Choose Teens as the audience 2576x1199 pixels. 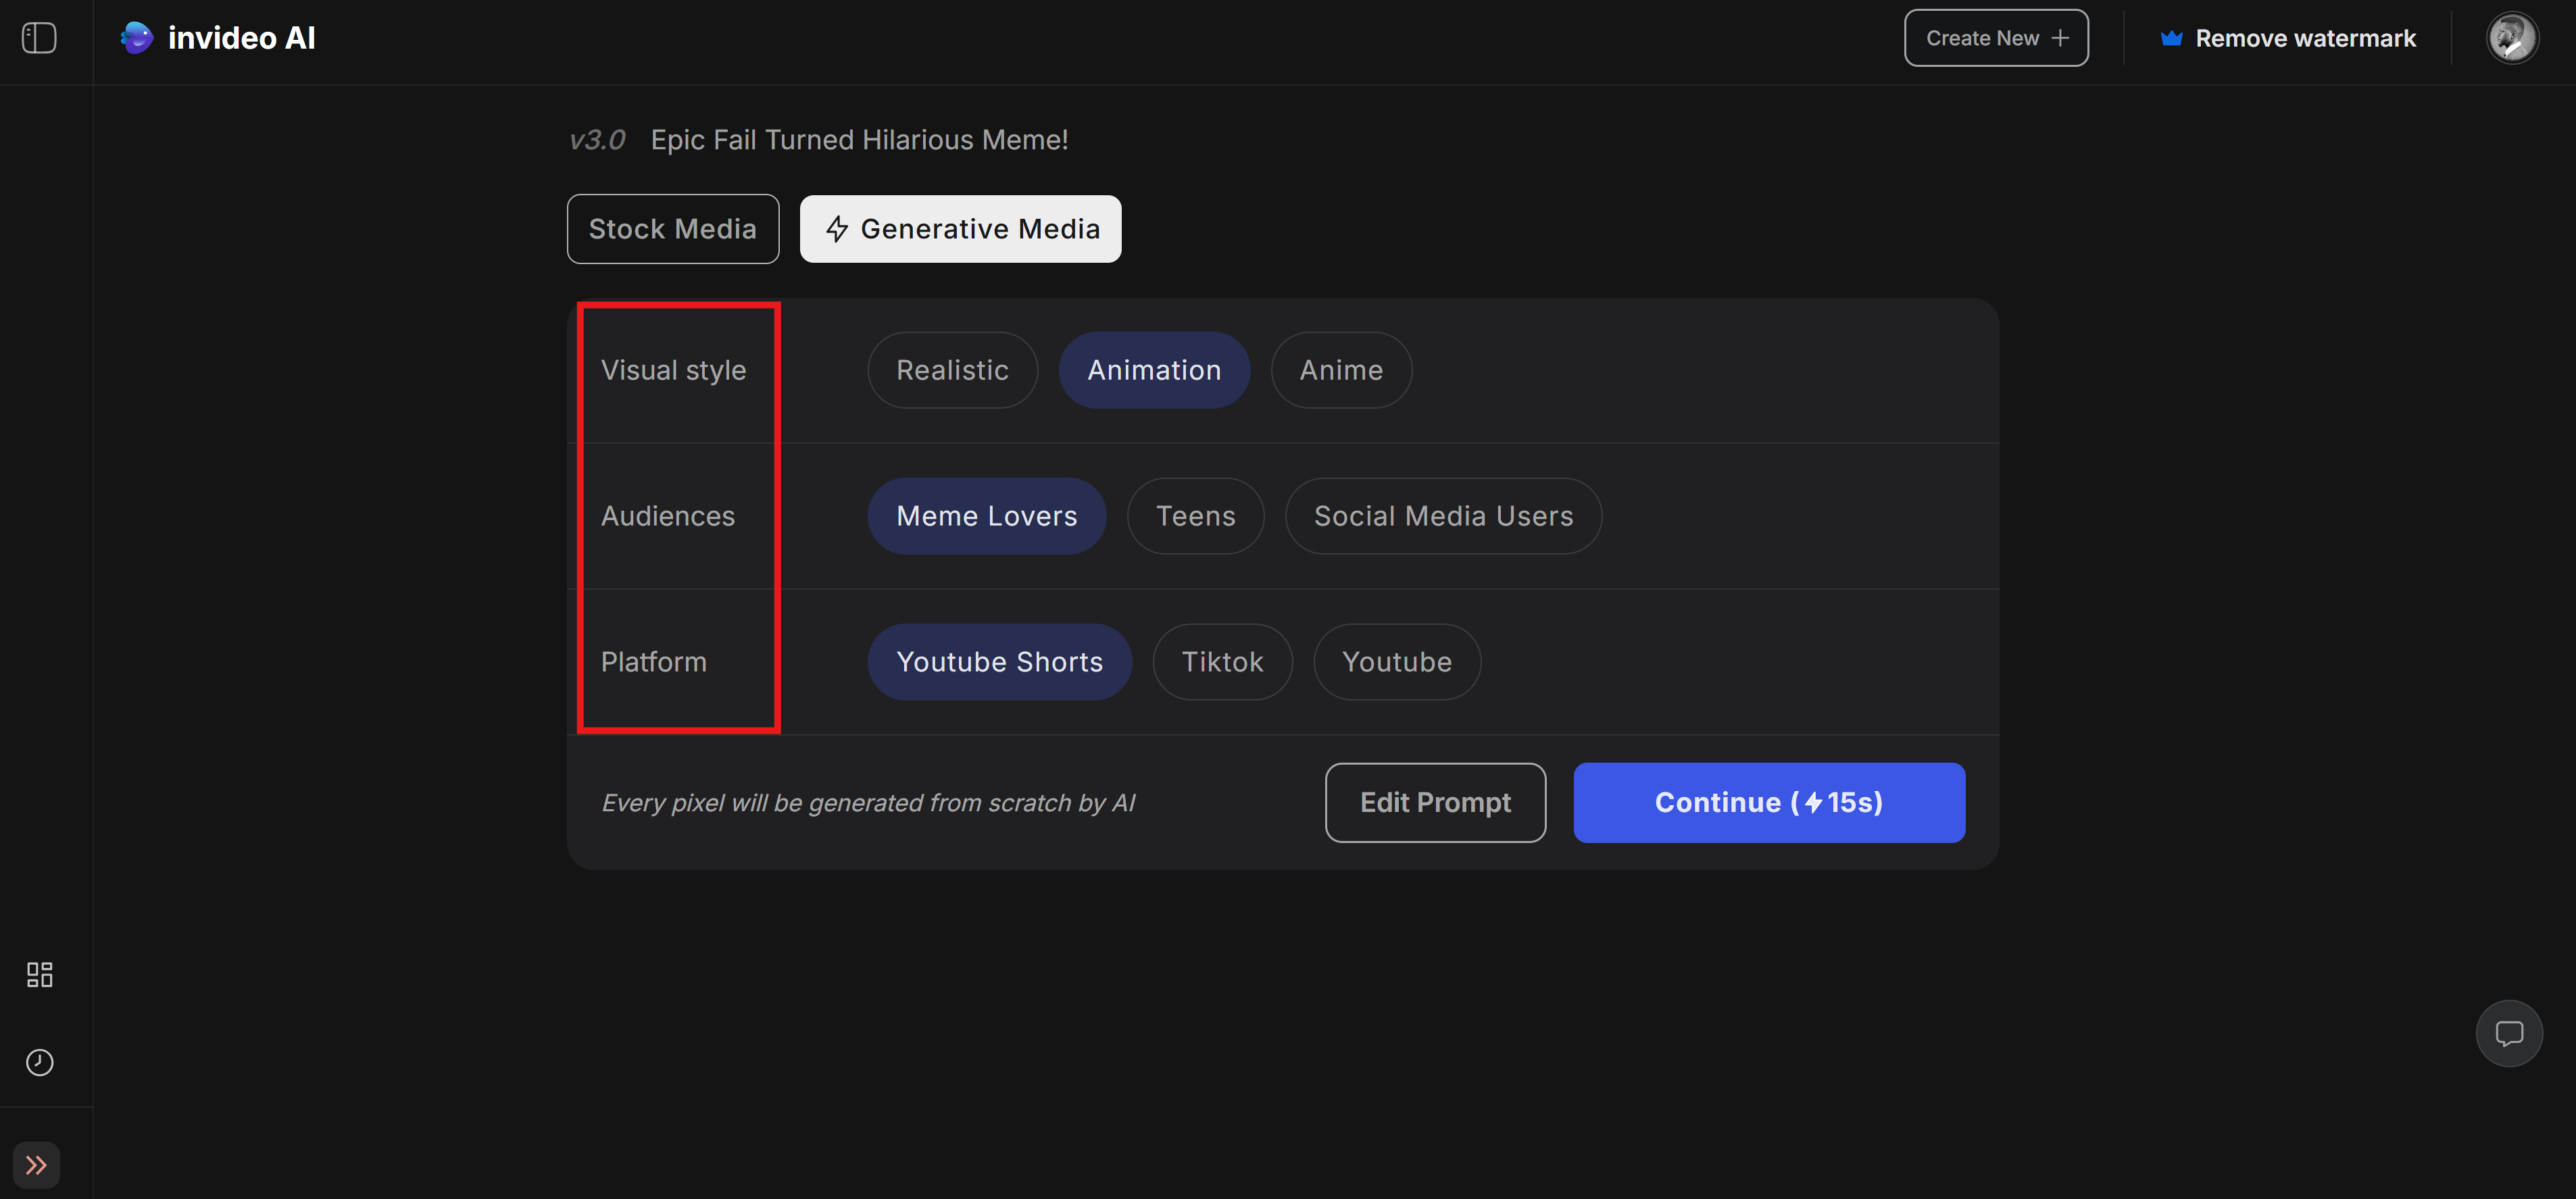pos(1195,515)
